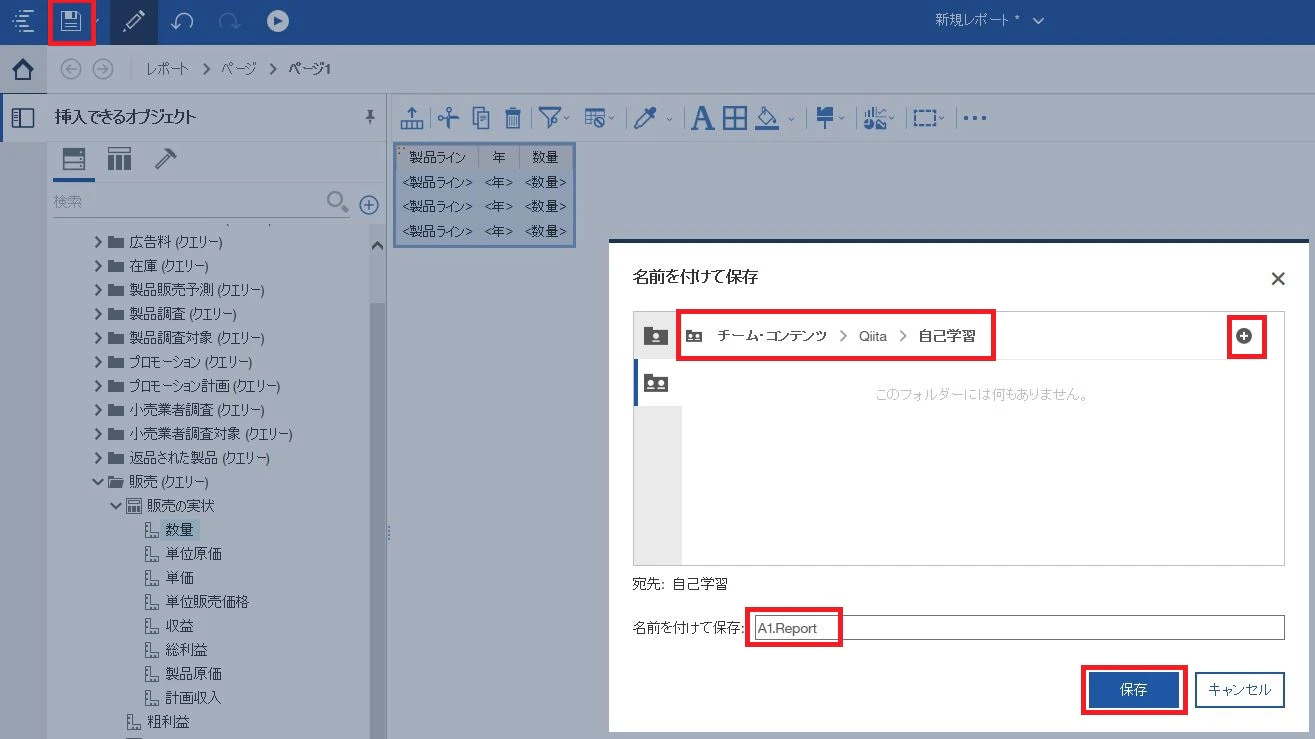This screenshot has height=739, width=1315.
Task: Open the filter funnel toolbar icon
Action: click(x=549, y=118)
